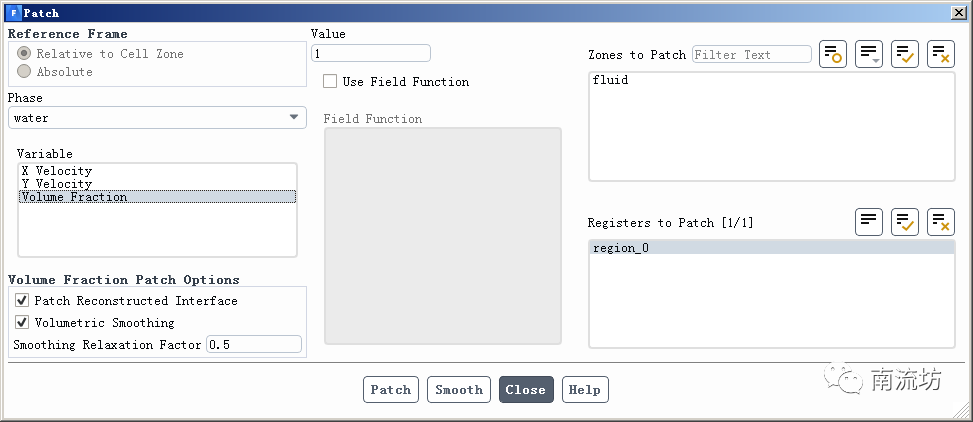Select region_0 in Registers to Patch
973x422 pixels.
point(621,248)
